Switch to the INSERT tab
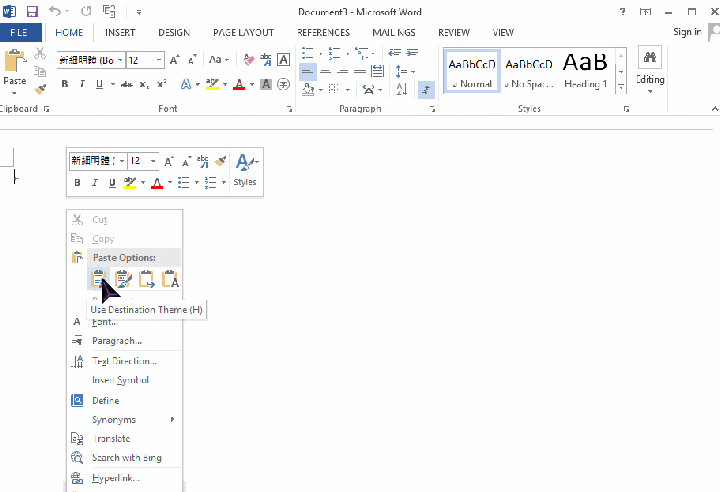Viewport: 720px width, 492px height. click(x=120, y=33)
